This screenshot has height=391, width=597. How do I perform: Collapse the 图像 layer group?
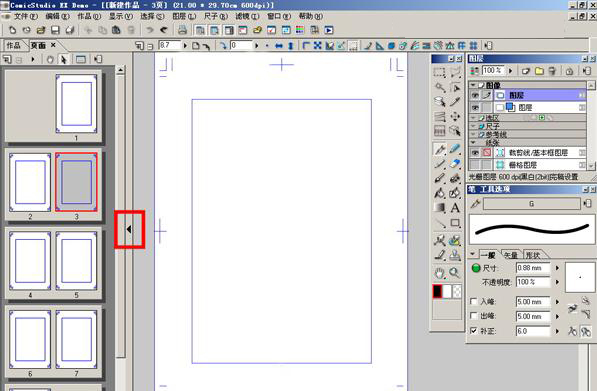tap(473, 85)
